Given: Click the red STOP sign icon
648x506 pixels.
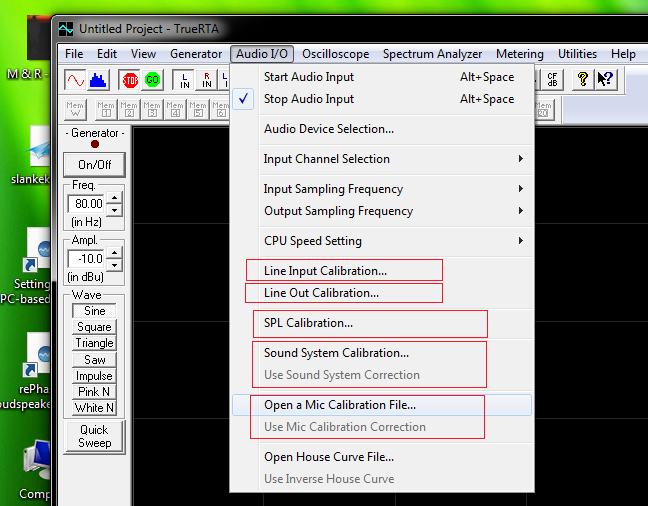Looking at the screenshot, I should coord(130,80).
